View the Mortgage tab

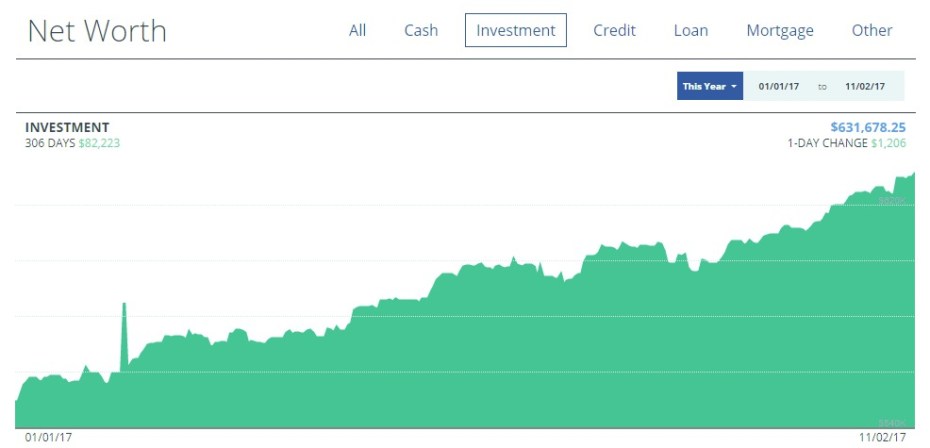click(780, 31)
